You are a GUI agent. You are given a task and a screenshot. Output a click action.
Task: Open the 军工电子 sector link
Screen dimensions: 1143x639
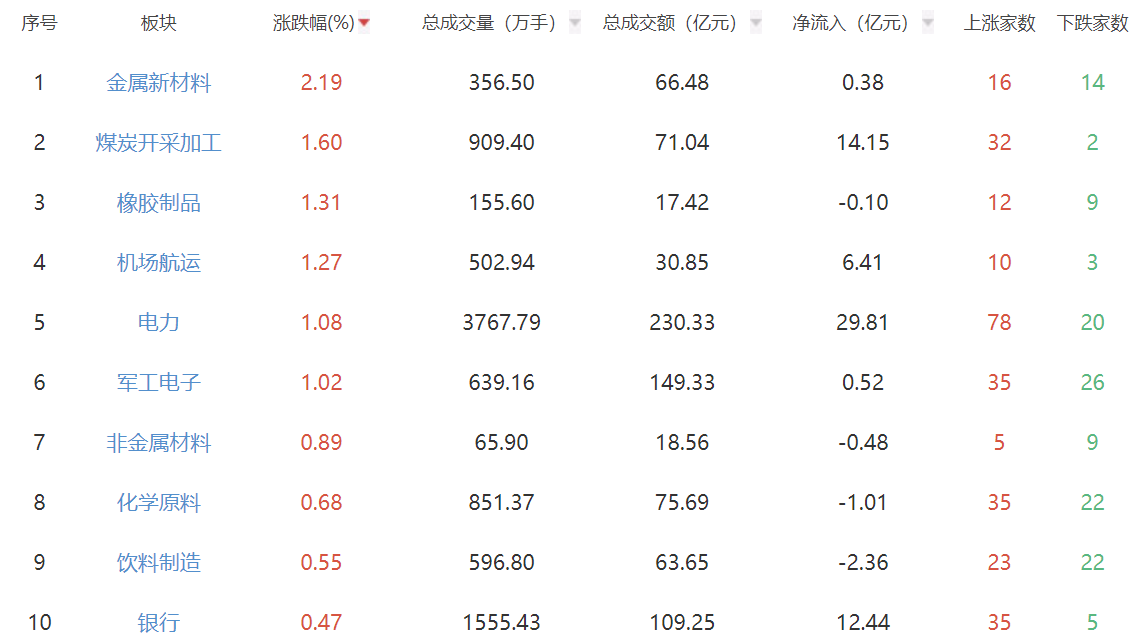click(158, 383)
